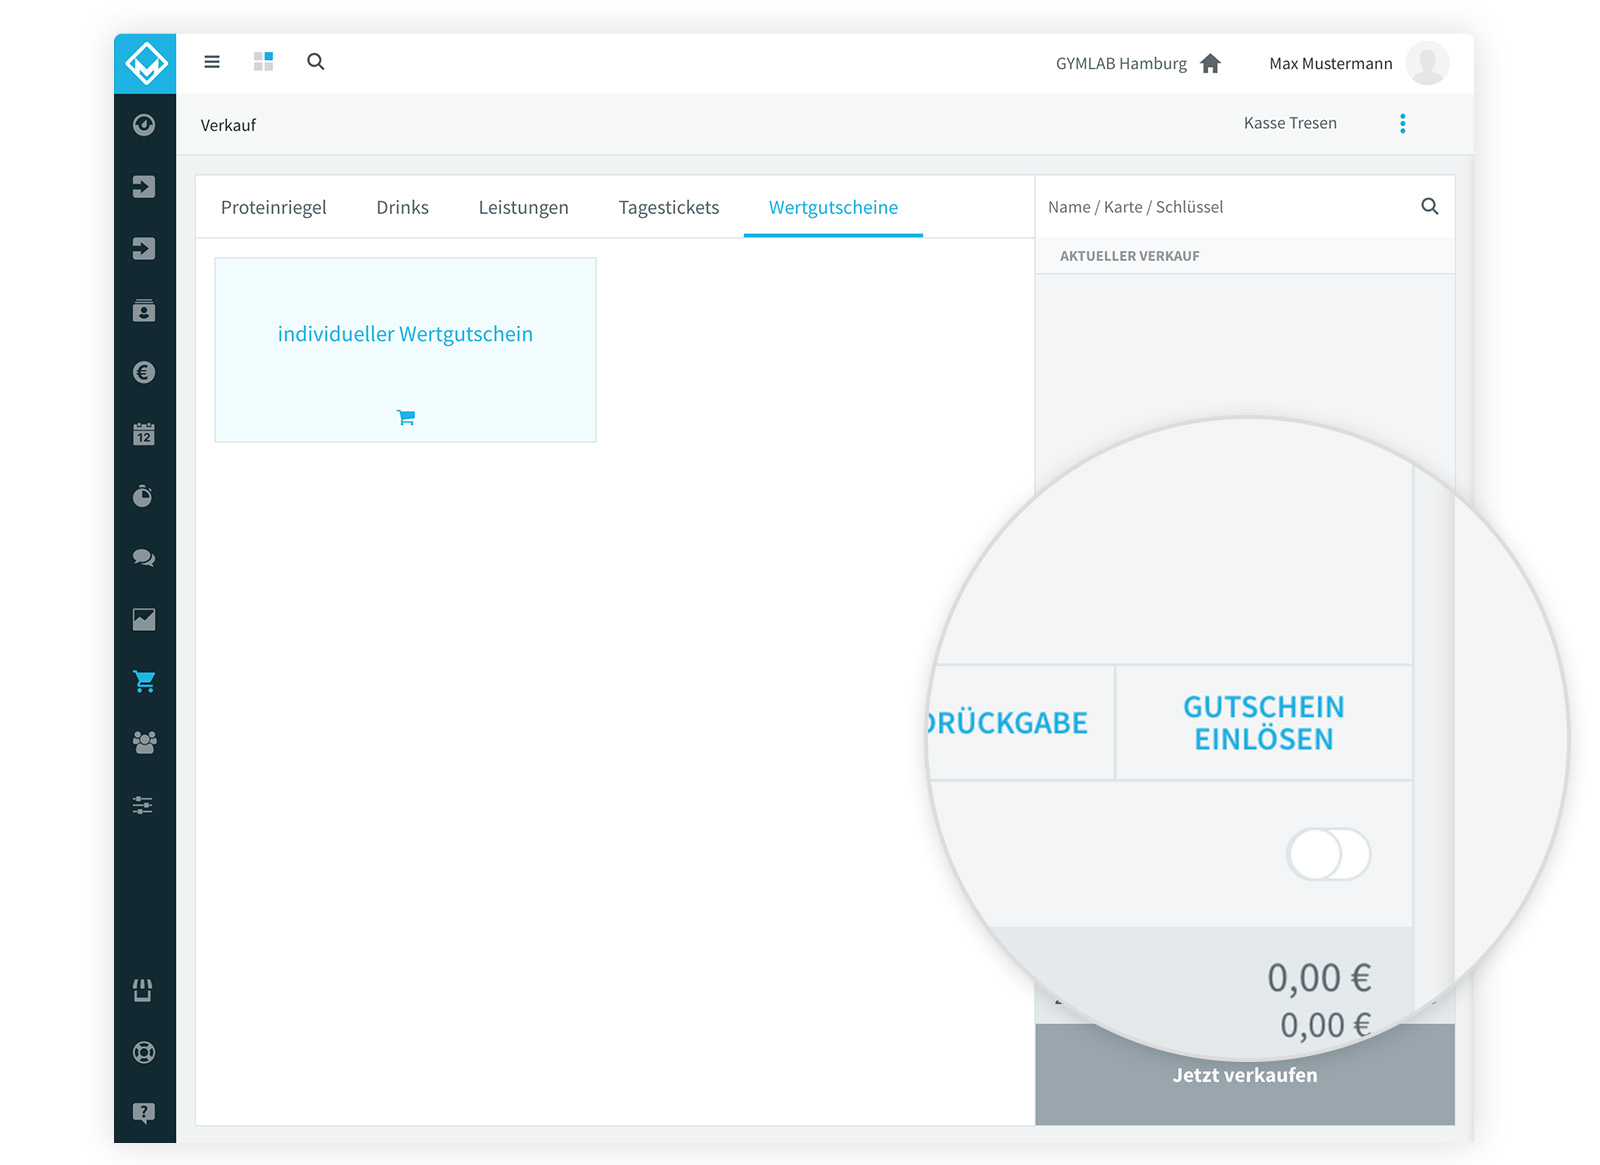Click the customer search magnifier icon
The width and height of the screenshot is (1600, 1165).
[1430, 206]
